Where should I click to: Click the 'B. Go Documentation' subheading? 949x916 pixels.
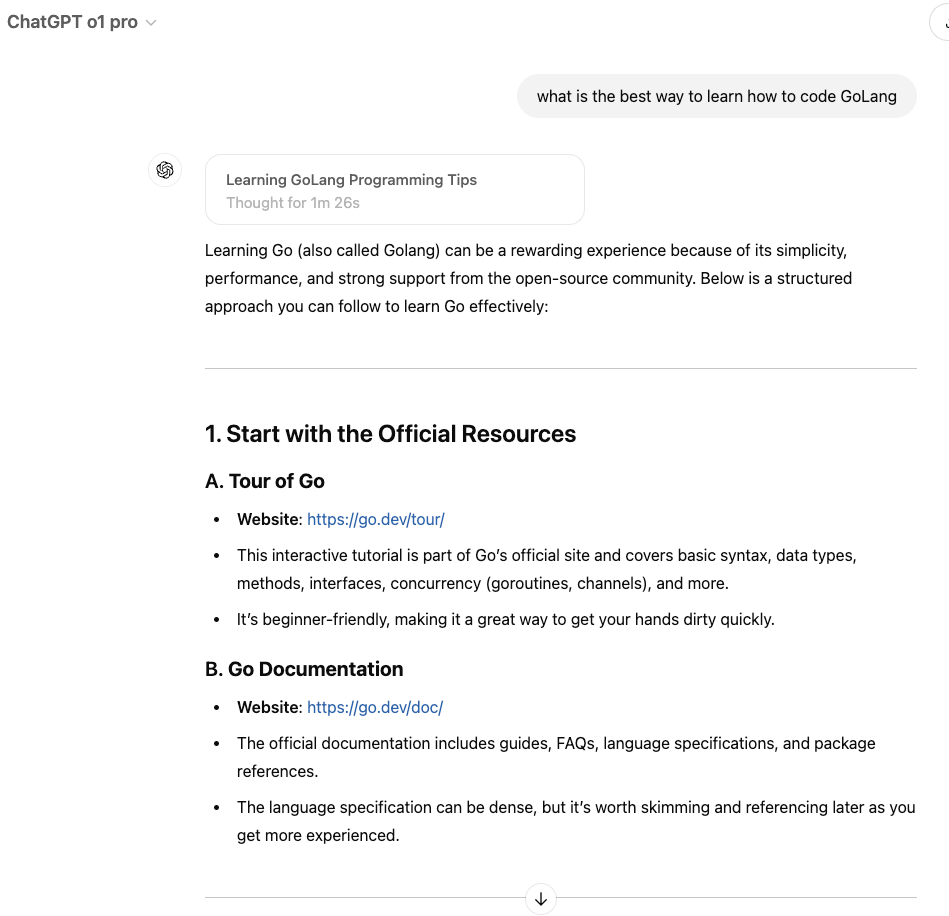(x=304, y=669)
